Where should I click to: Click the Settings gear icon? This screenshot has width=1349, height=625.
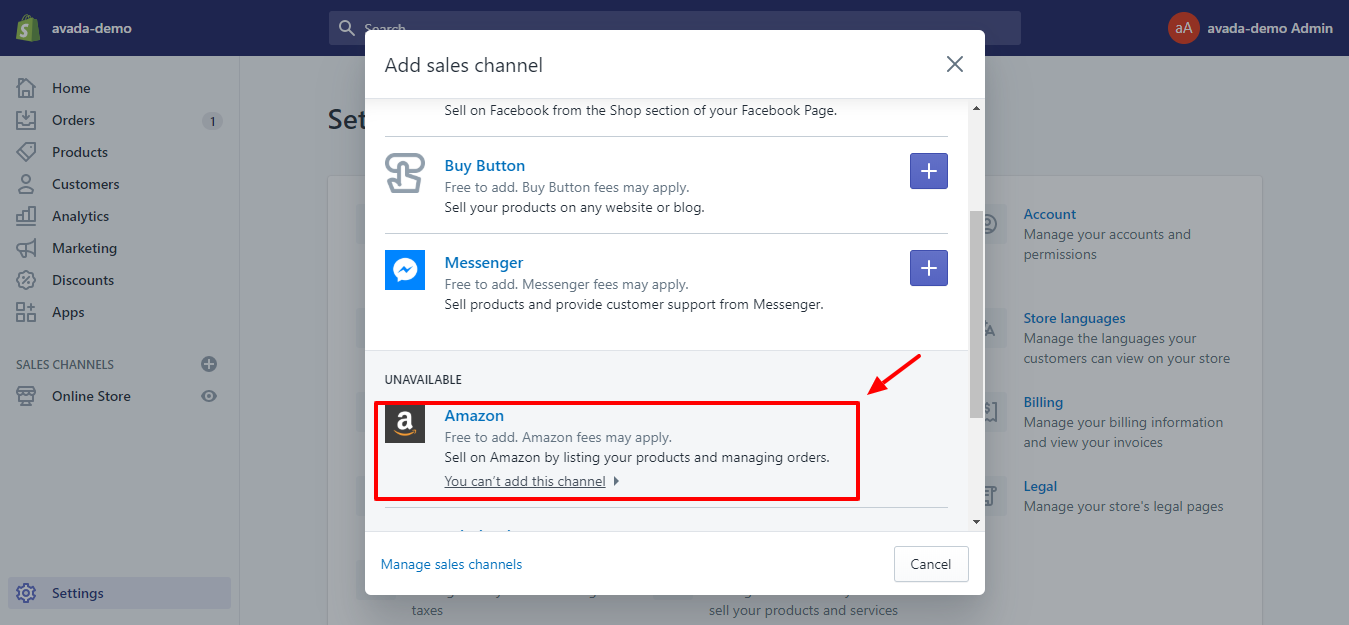coord(26,593)
